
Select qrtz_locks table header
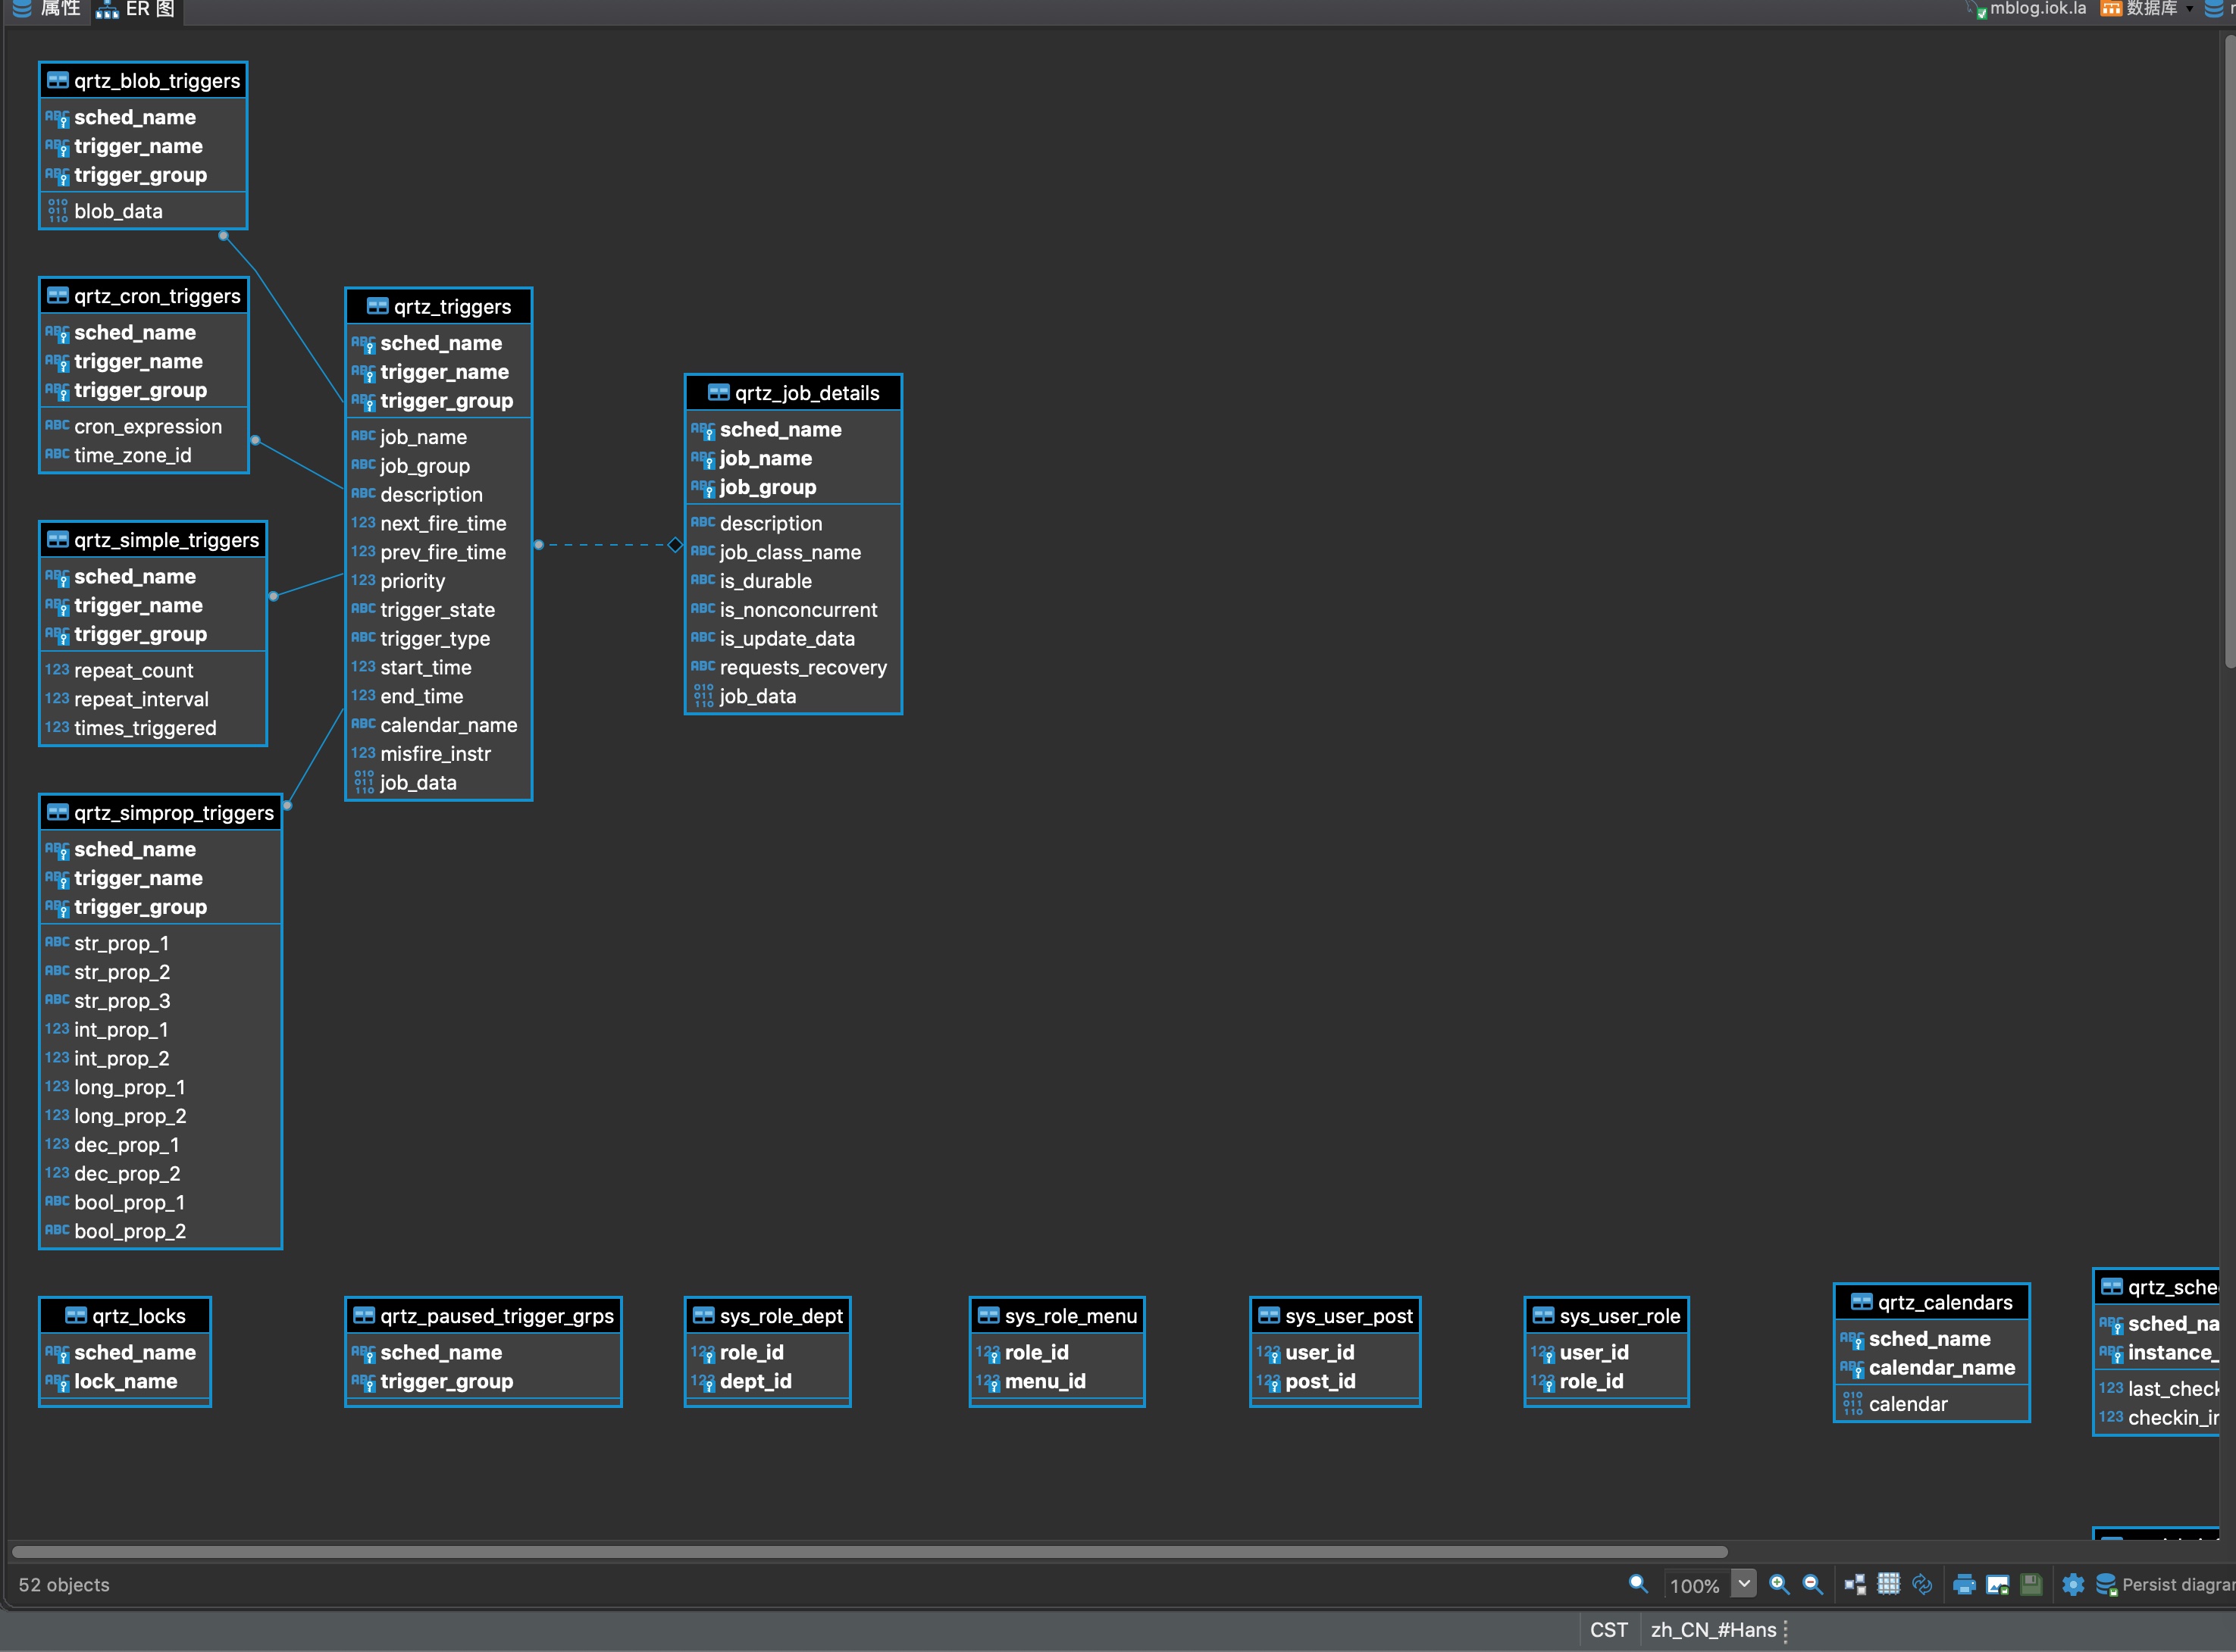pos(125,1316)
